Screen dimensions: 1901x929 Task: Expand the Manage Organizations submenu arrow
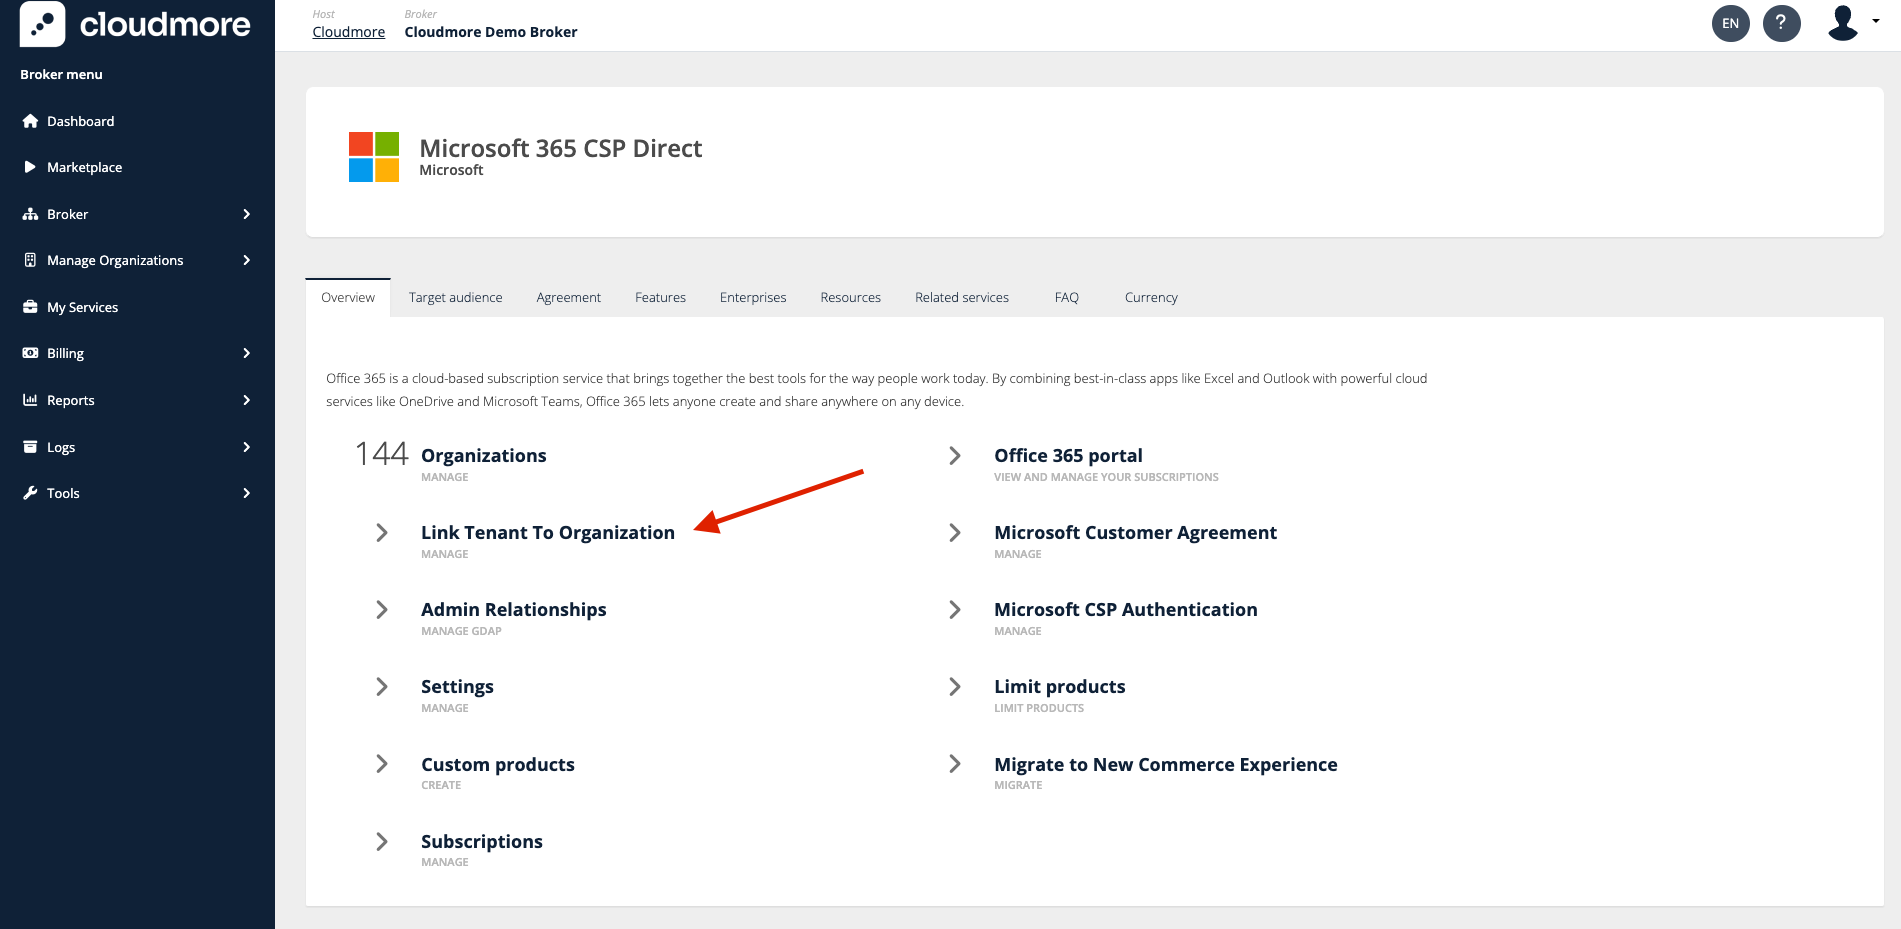[246, 260]
